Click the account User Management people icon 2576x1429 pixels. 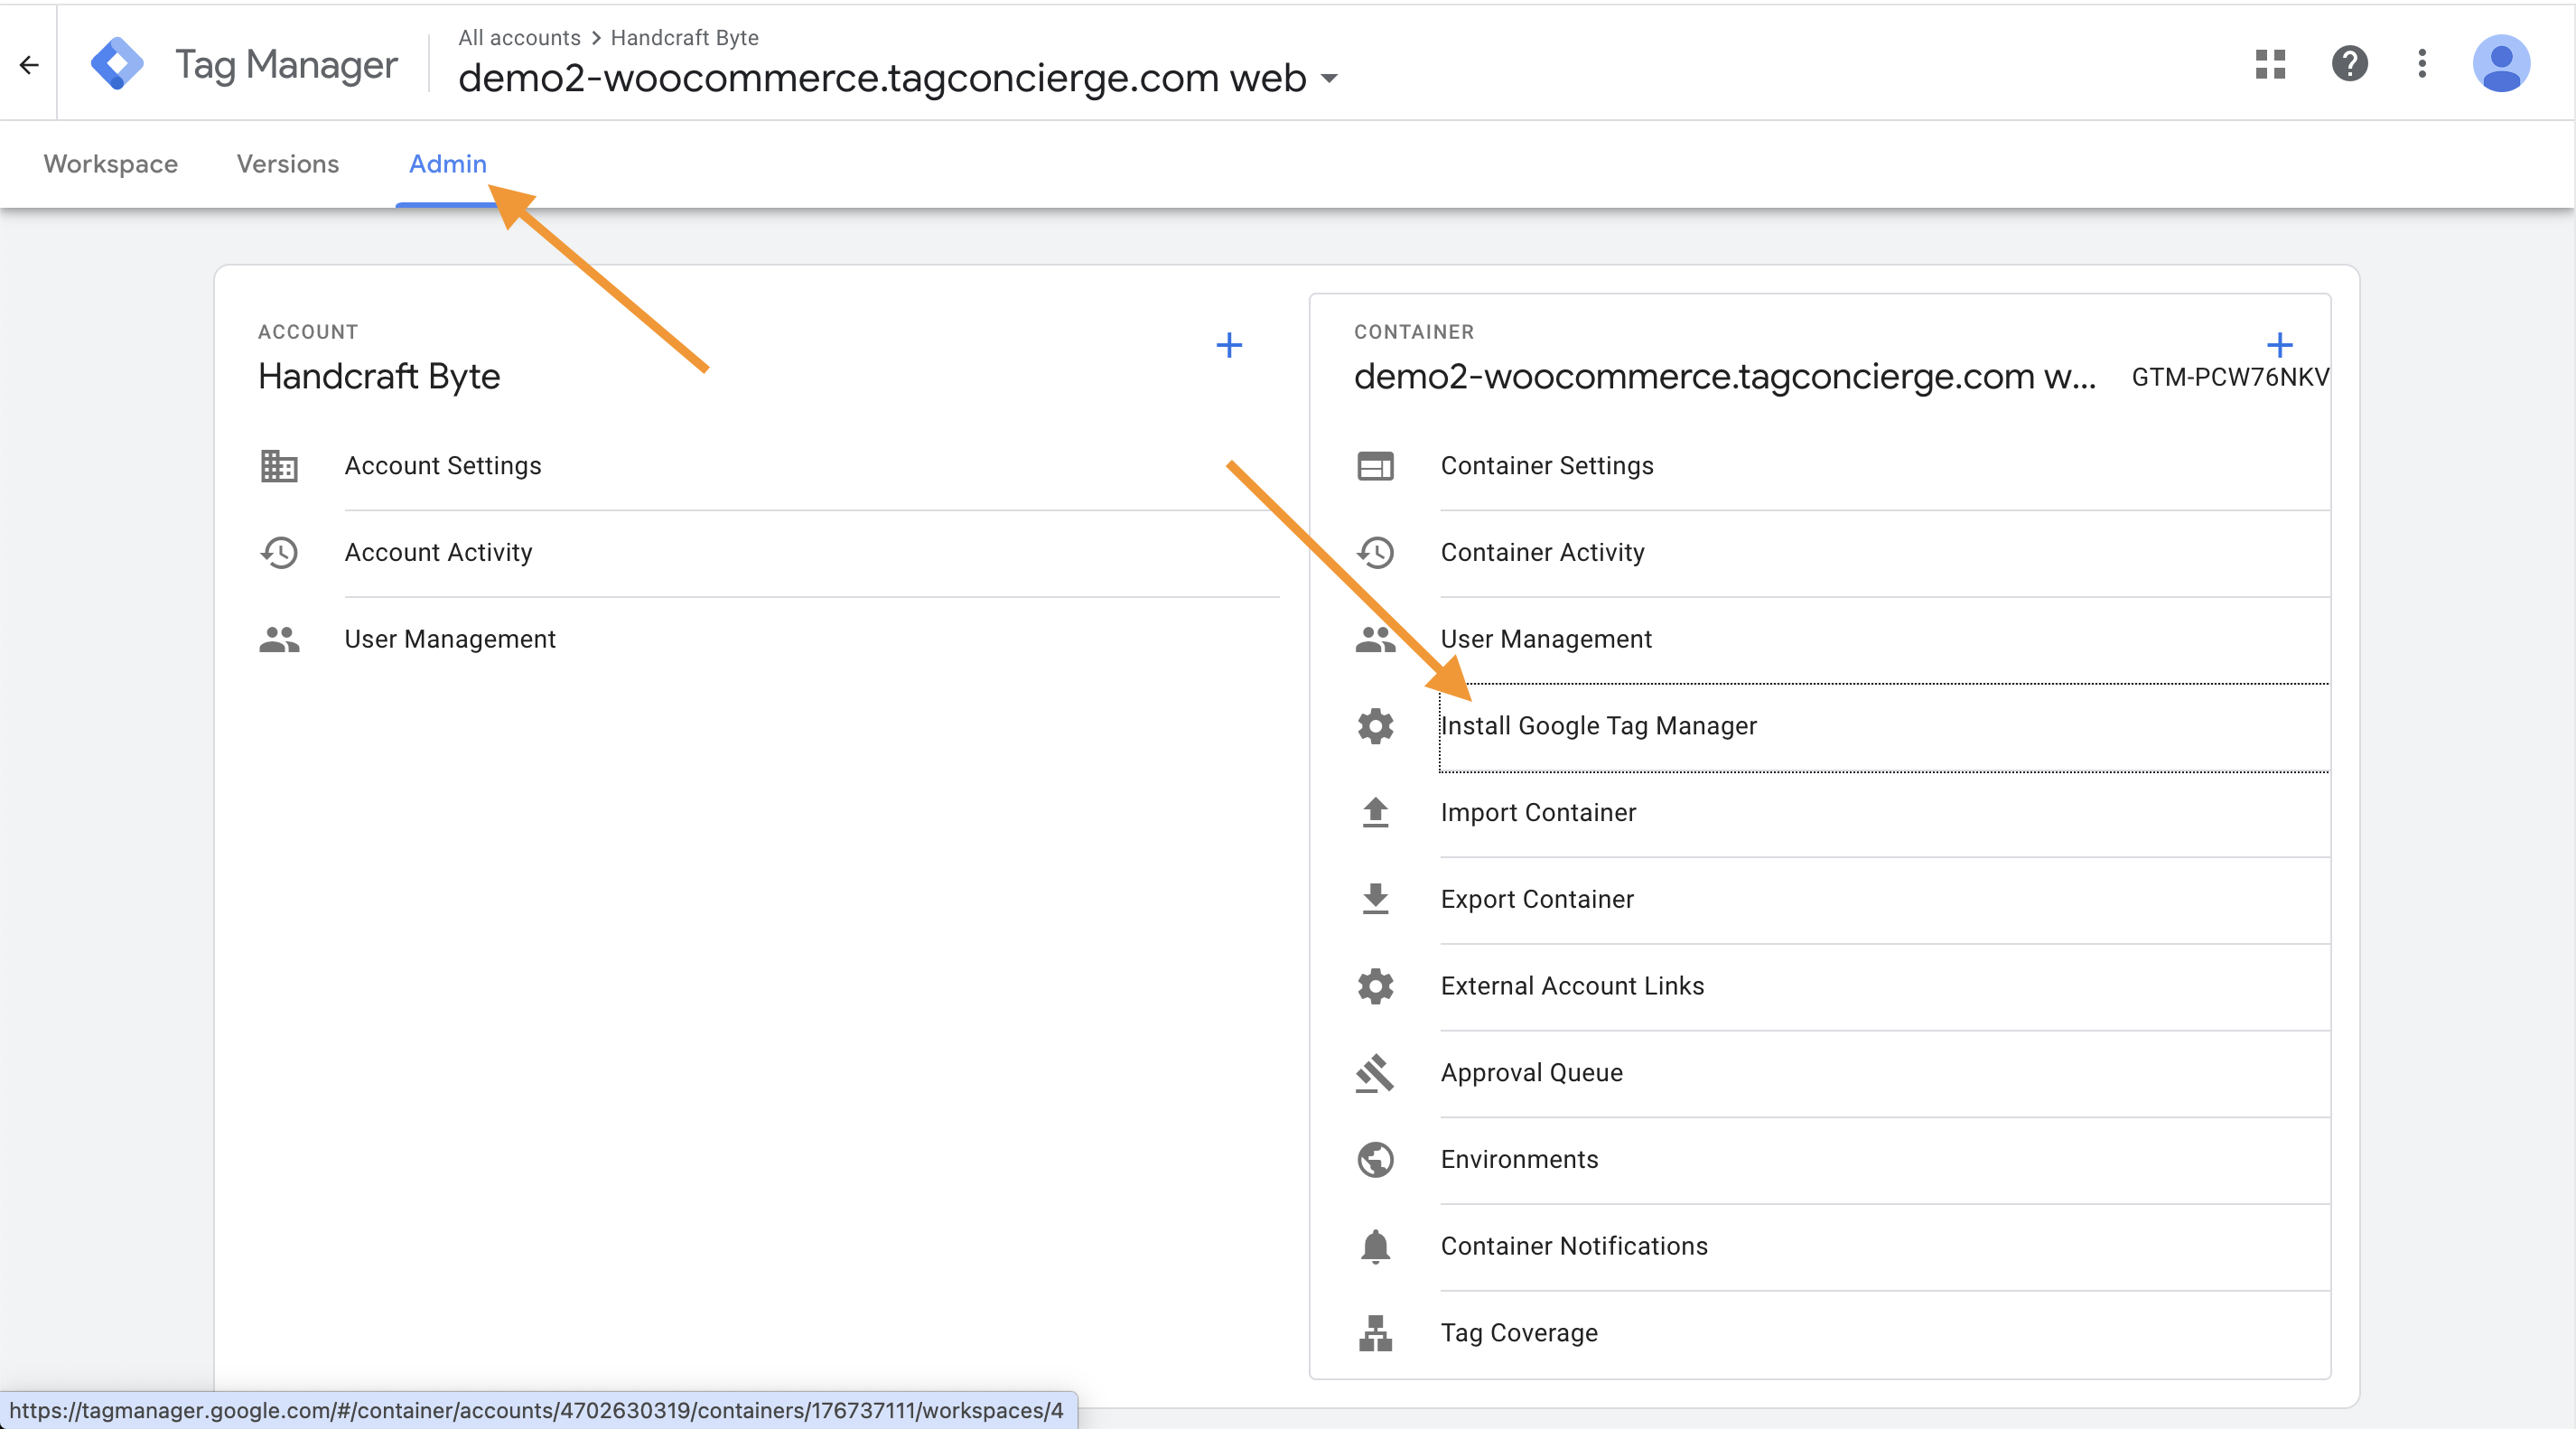[x=279, y=639]
